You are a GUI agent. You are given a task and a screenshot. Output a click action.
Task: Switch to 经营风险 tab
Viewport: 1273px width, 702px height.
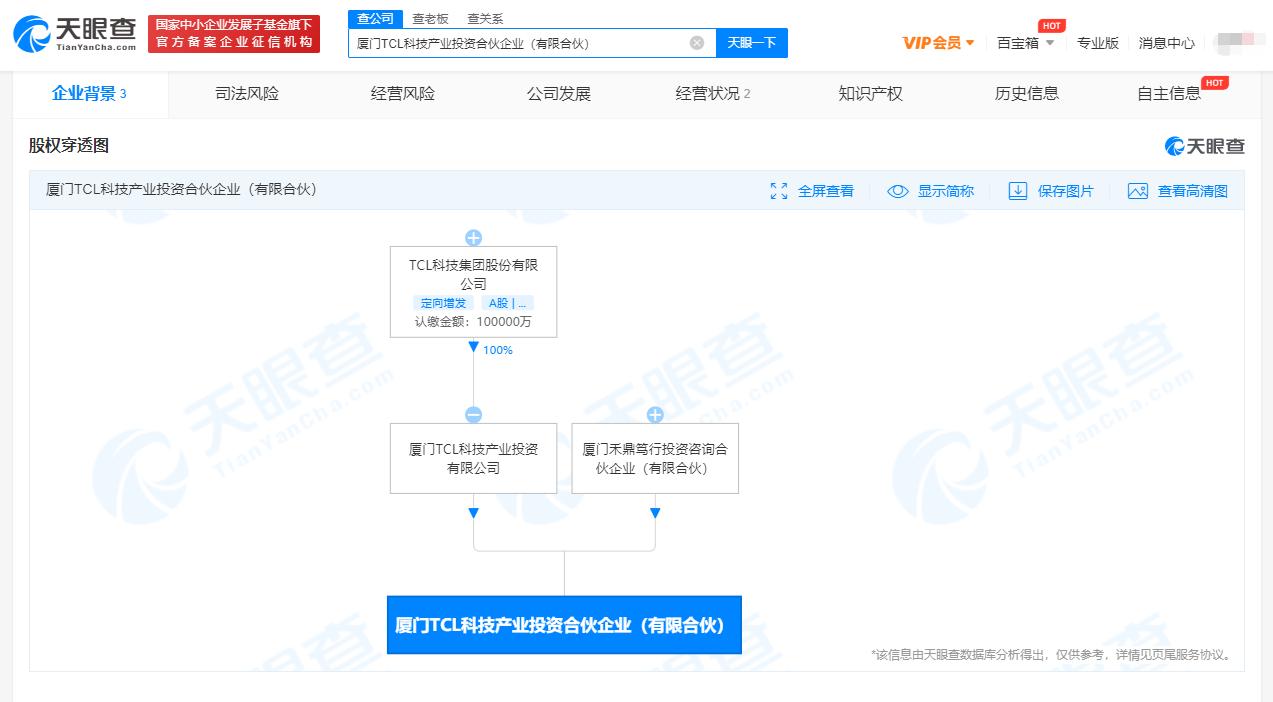[x=403, y=94]
